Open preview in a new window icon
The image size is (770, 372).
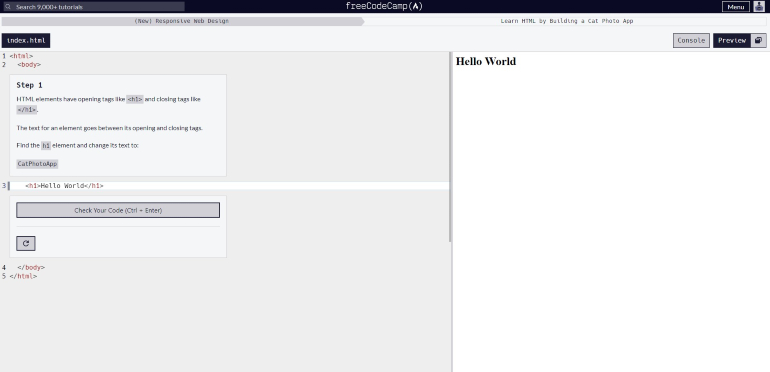[x=759, y=41]
